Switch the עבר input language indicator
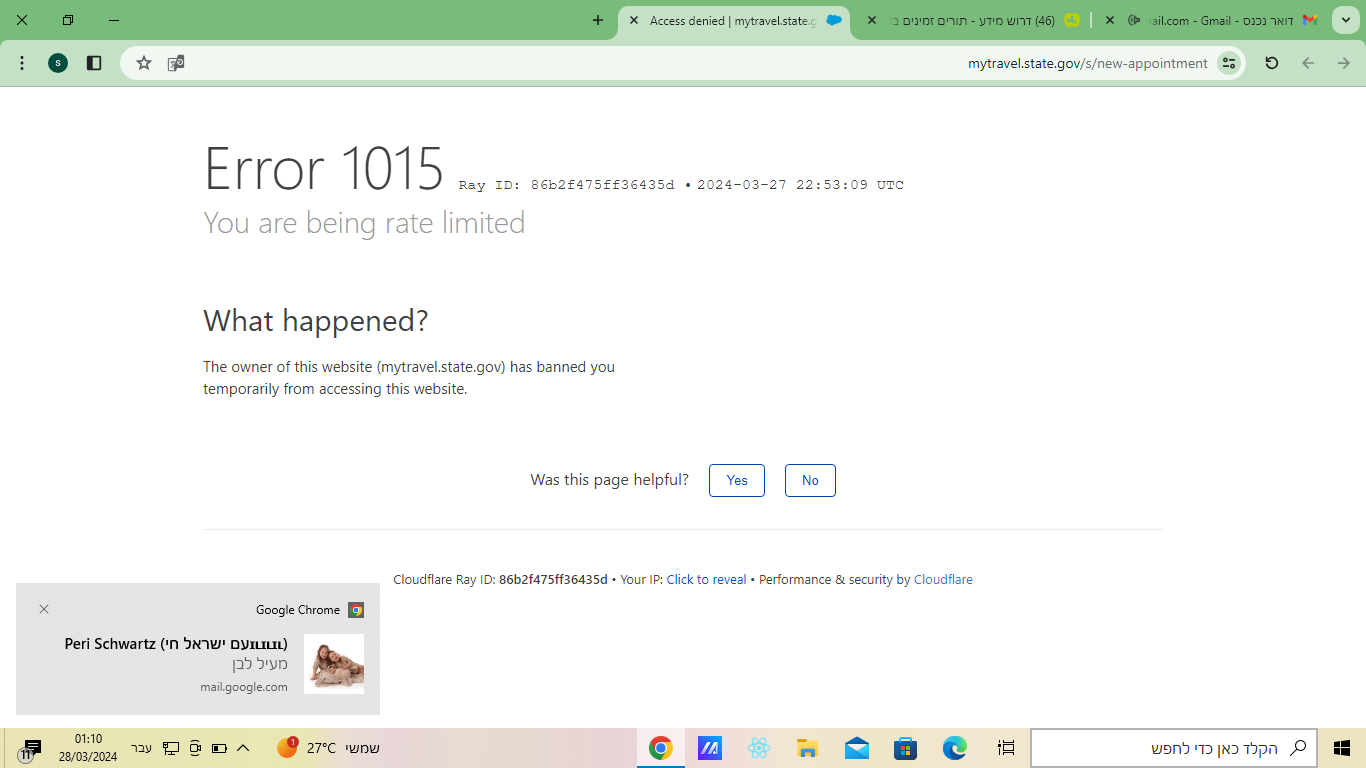 (142, 748)
